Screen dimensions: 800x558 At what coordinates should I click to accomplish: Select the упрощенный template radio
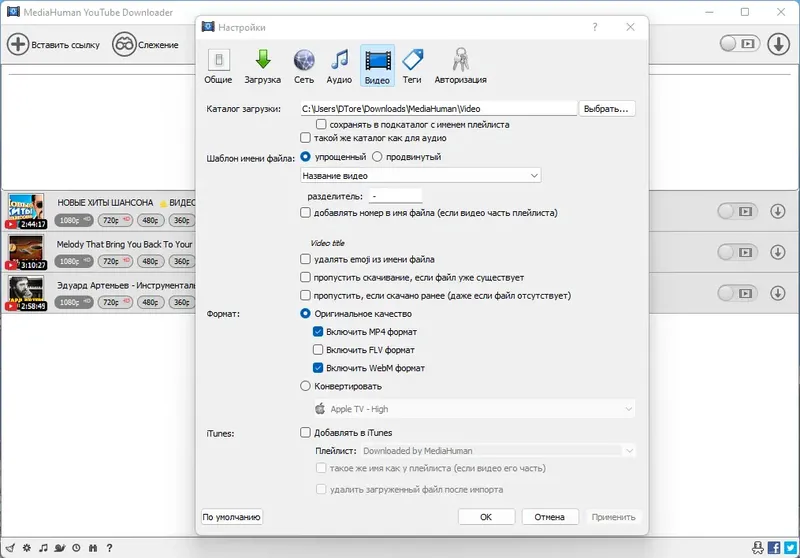coord(305,157)
